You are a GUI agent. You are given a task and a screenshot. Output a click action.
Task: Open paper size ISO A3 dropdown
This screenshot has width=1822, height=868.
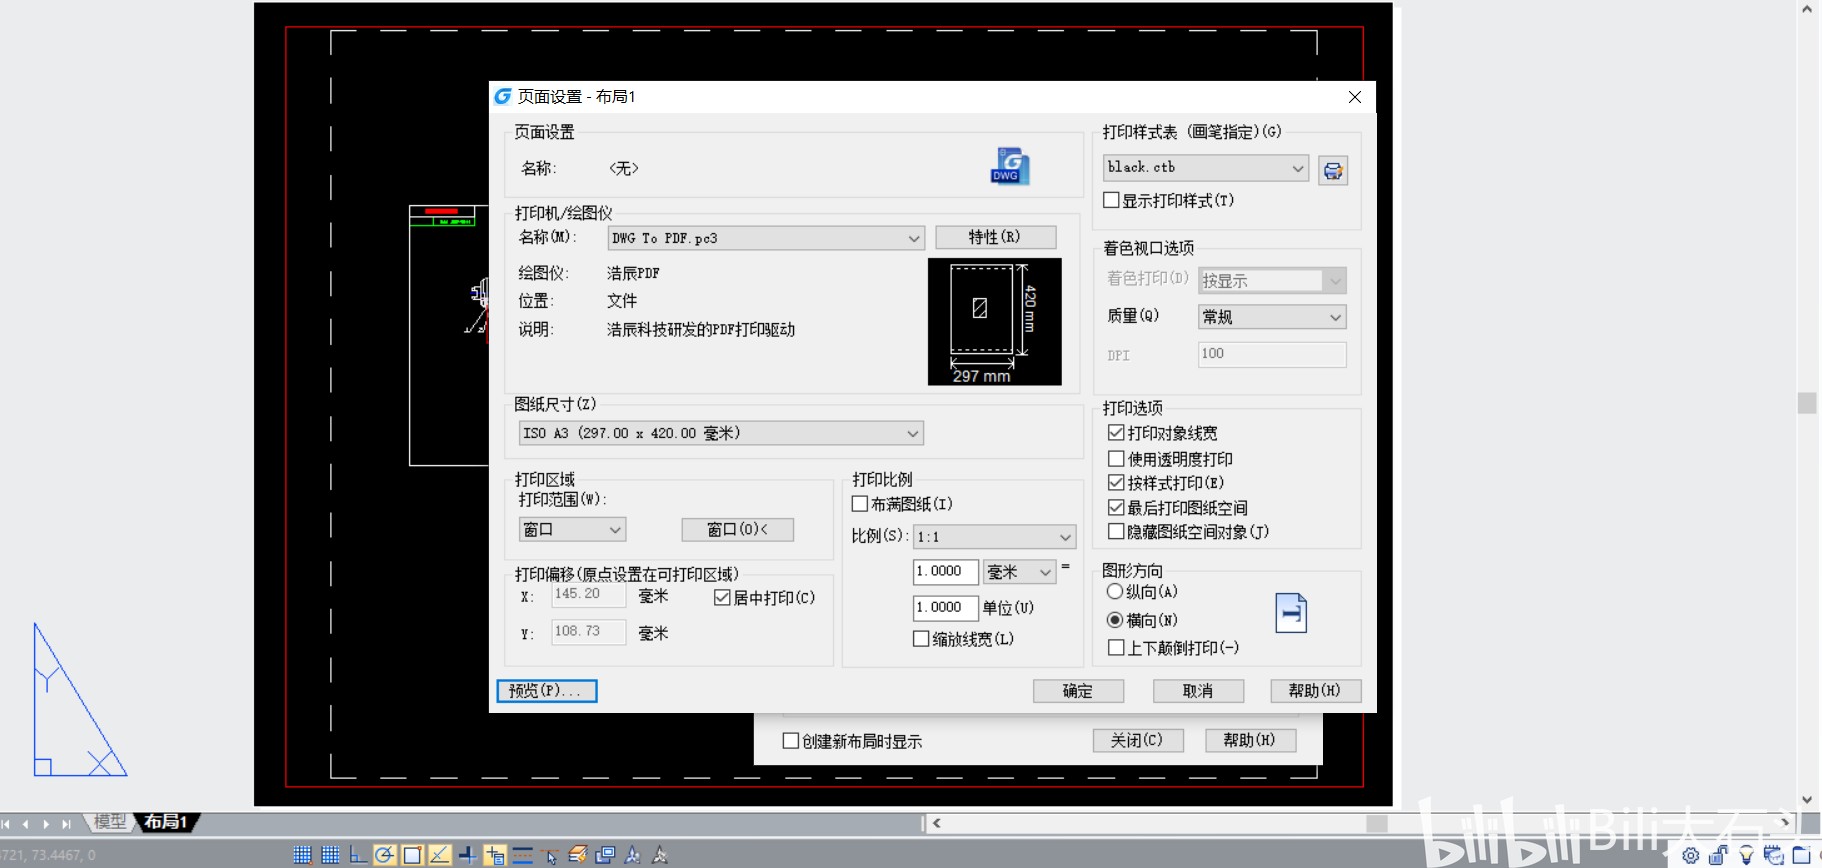(x=721, y=433)
